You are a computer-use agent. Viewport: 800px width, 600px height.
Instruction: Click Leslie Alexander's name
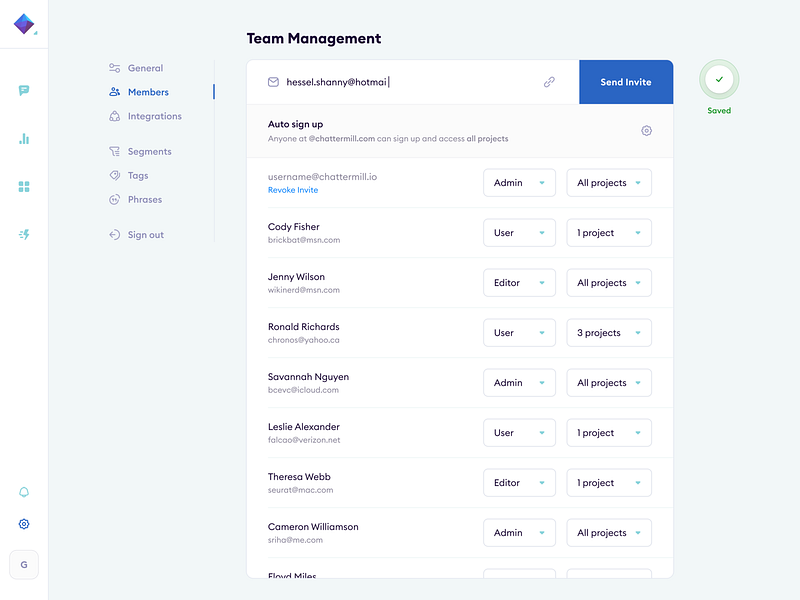coord(304,427)
